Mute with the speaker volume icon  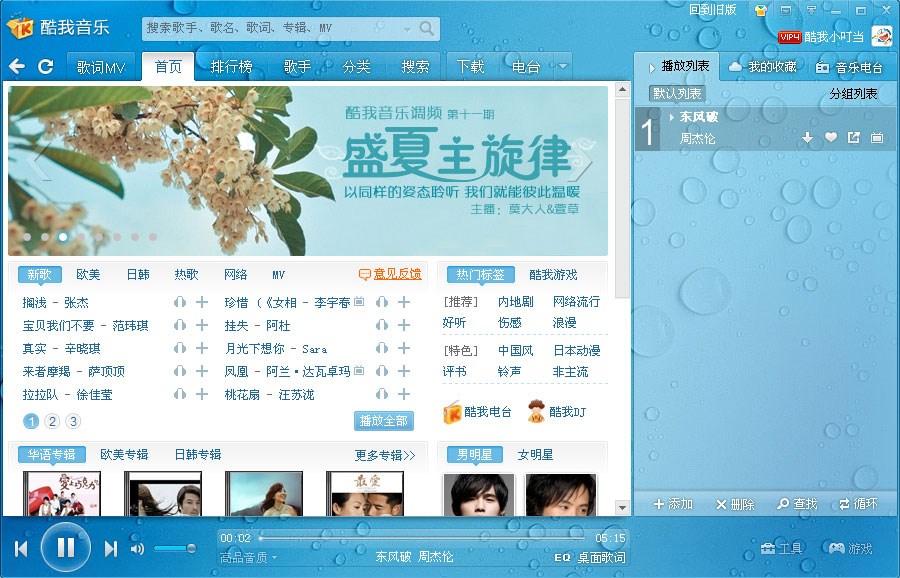pyautogui.click(x=137, y=549)
